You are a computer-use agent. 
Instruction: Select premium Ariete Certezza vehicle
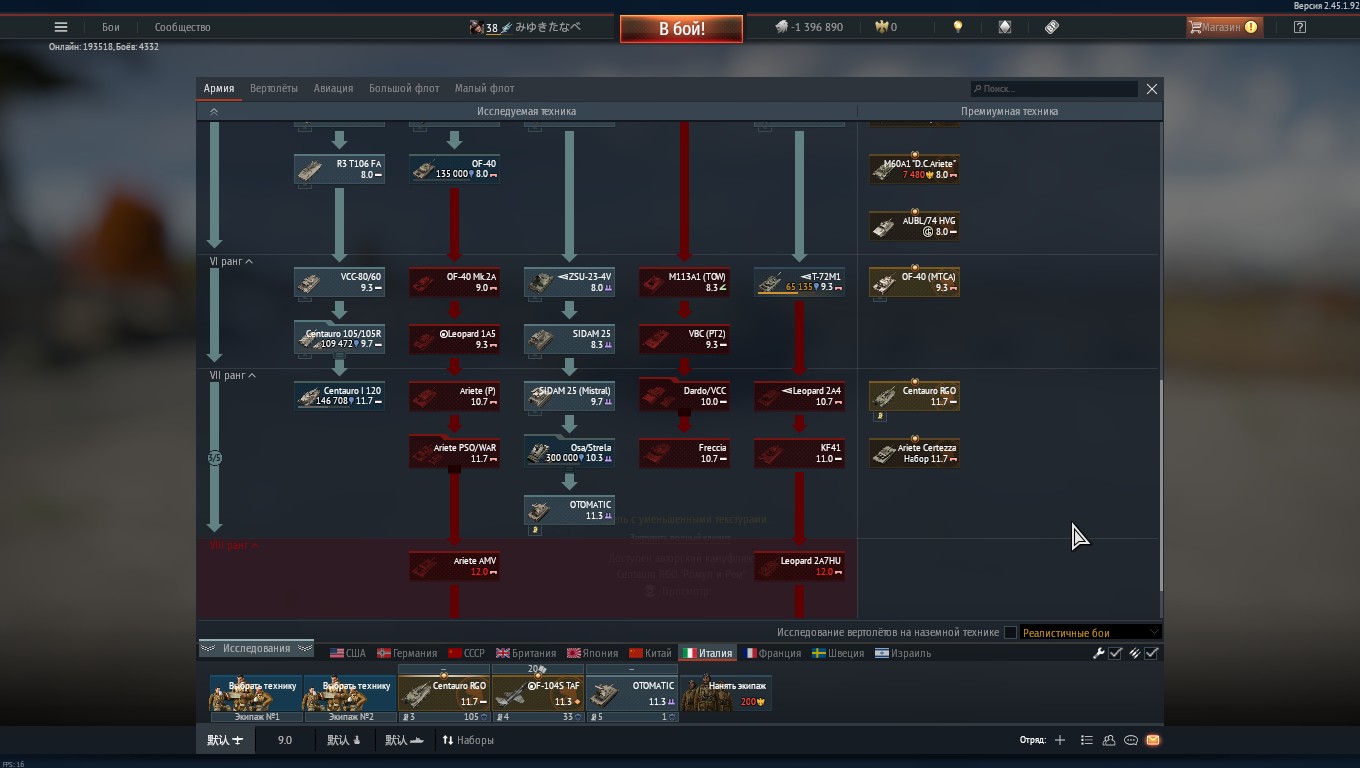(x=914, y=453)
